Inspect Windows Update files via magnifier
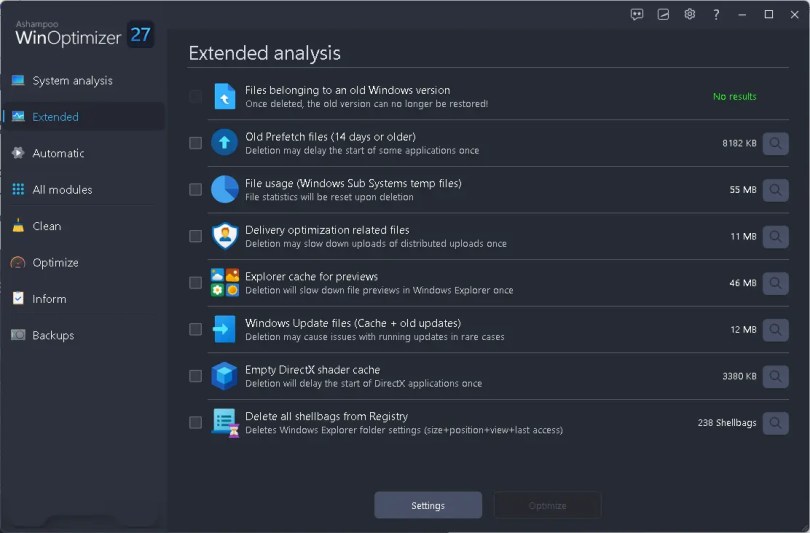 (775, 330)
